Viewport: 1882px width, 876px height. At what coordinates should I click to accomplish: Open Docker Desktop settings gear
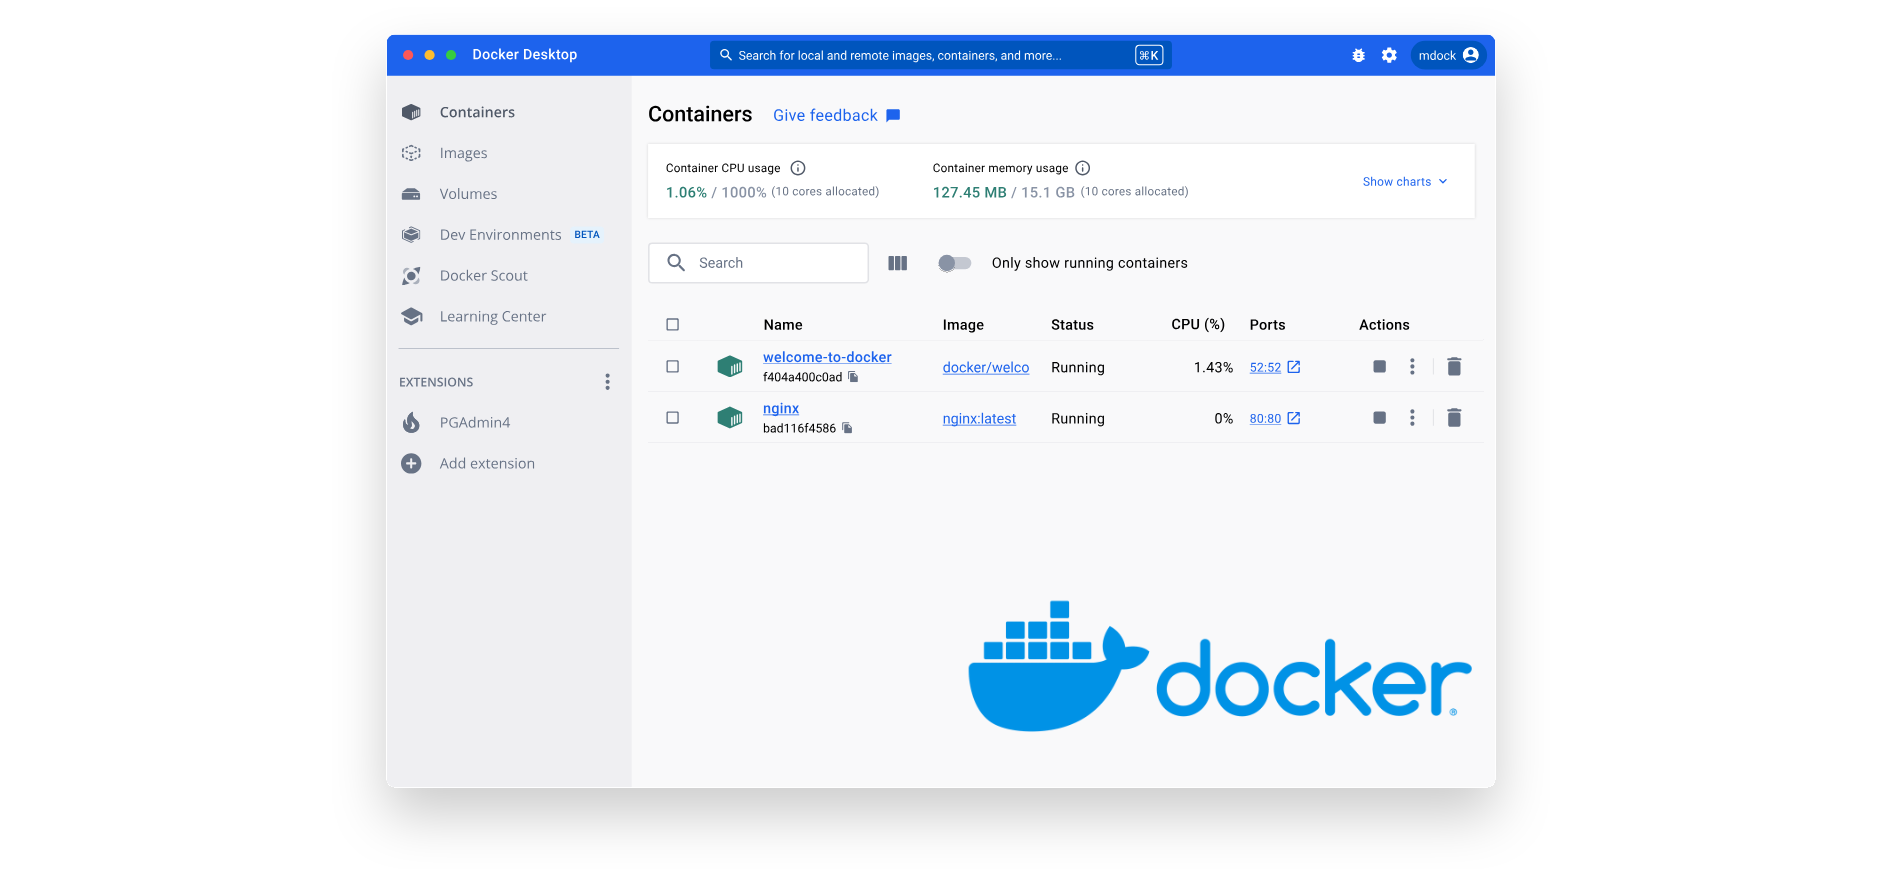(x=1389, y=56)
